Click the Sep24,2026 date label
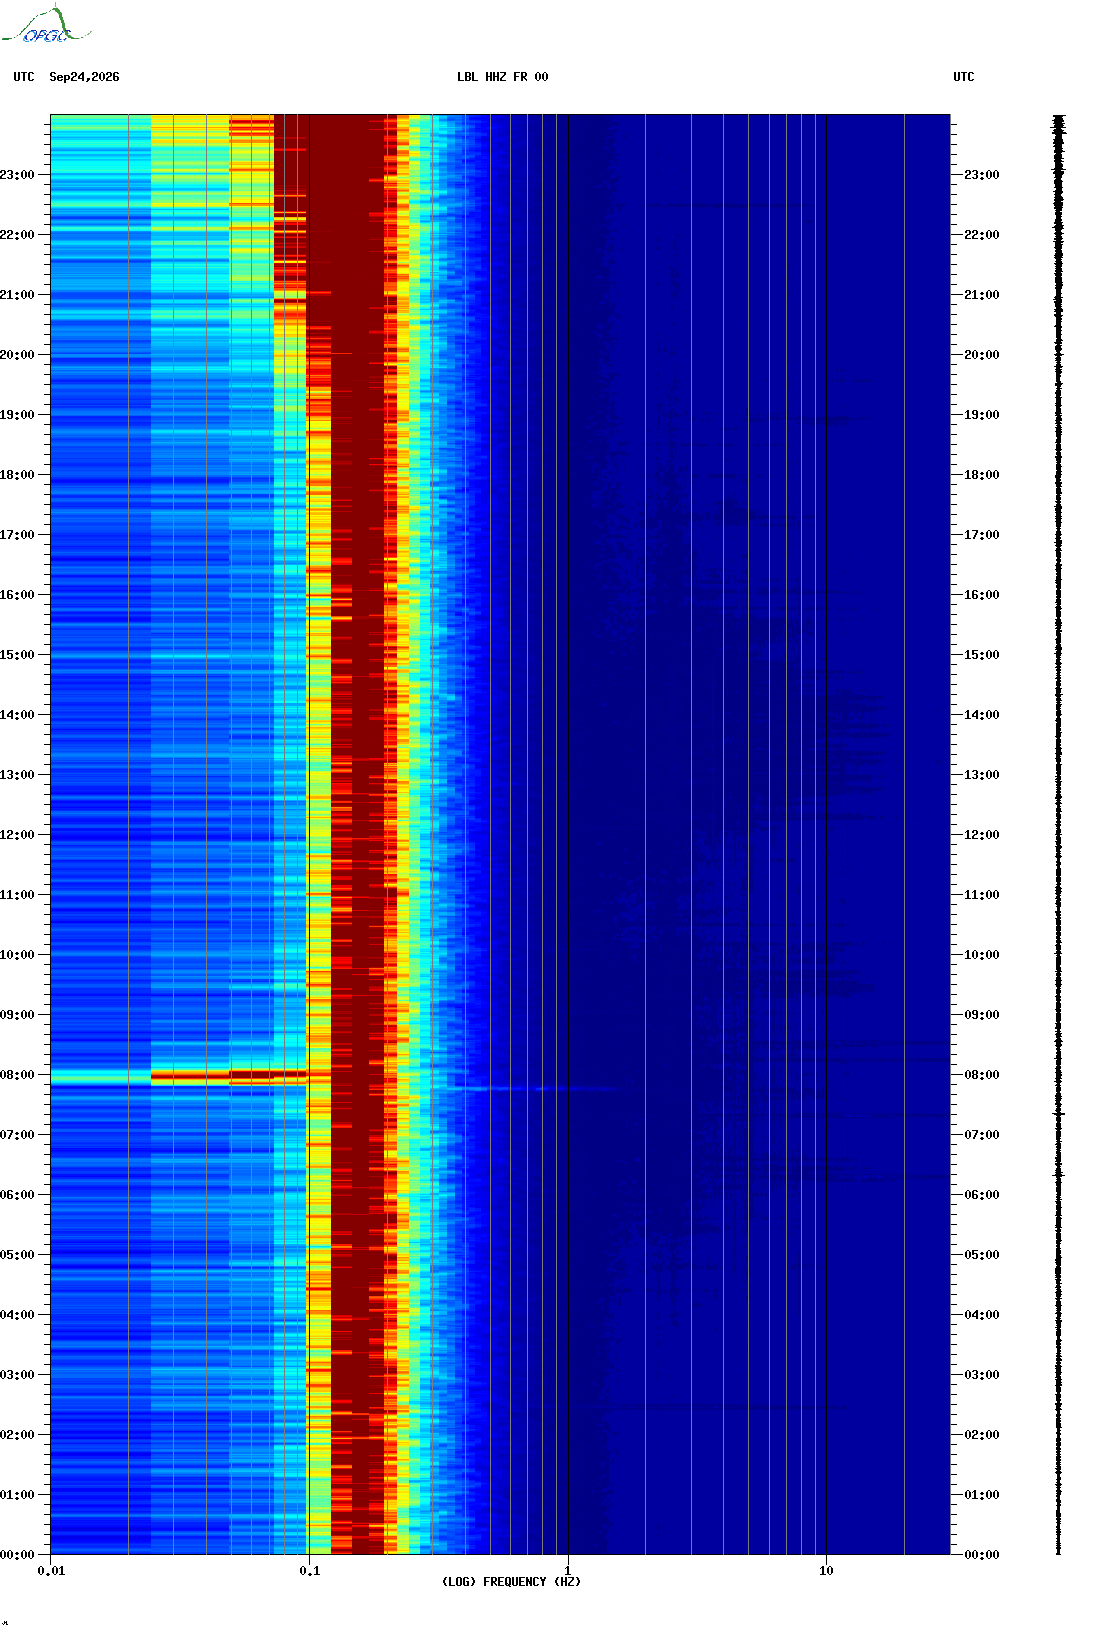1102x1634 pixels. [84, 77]
